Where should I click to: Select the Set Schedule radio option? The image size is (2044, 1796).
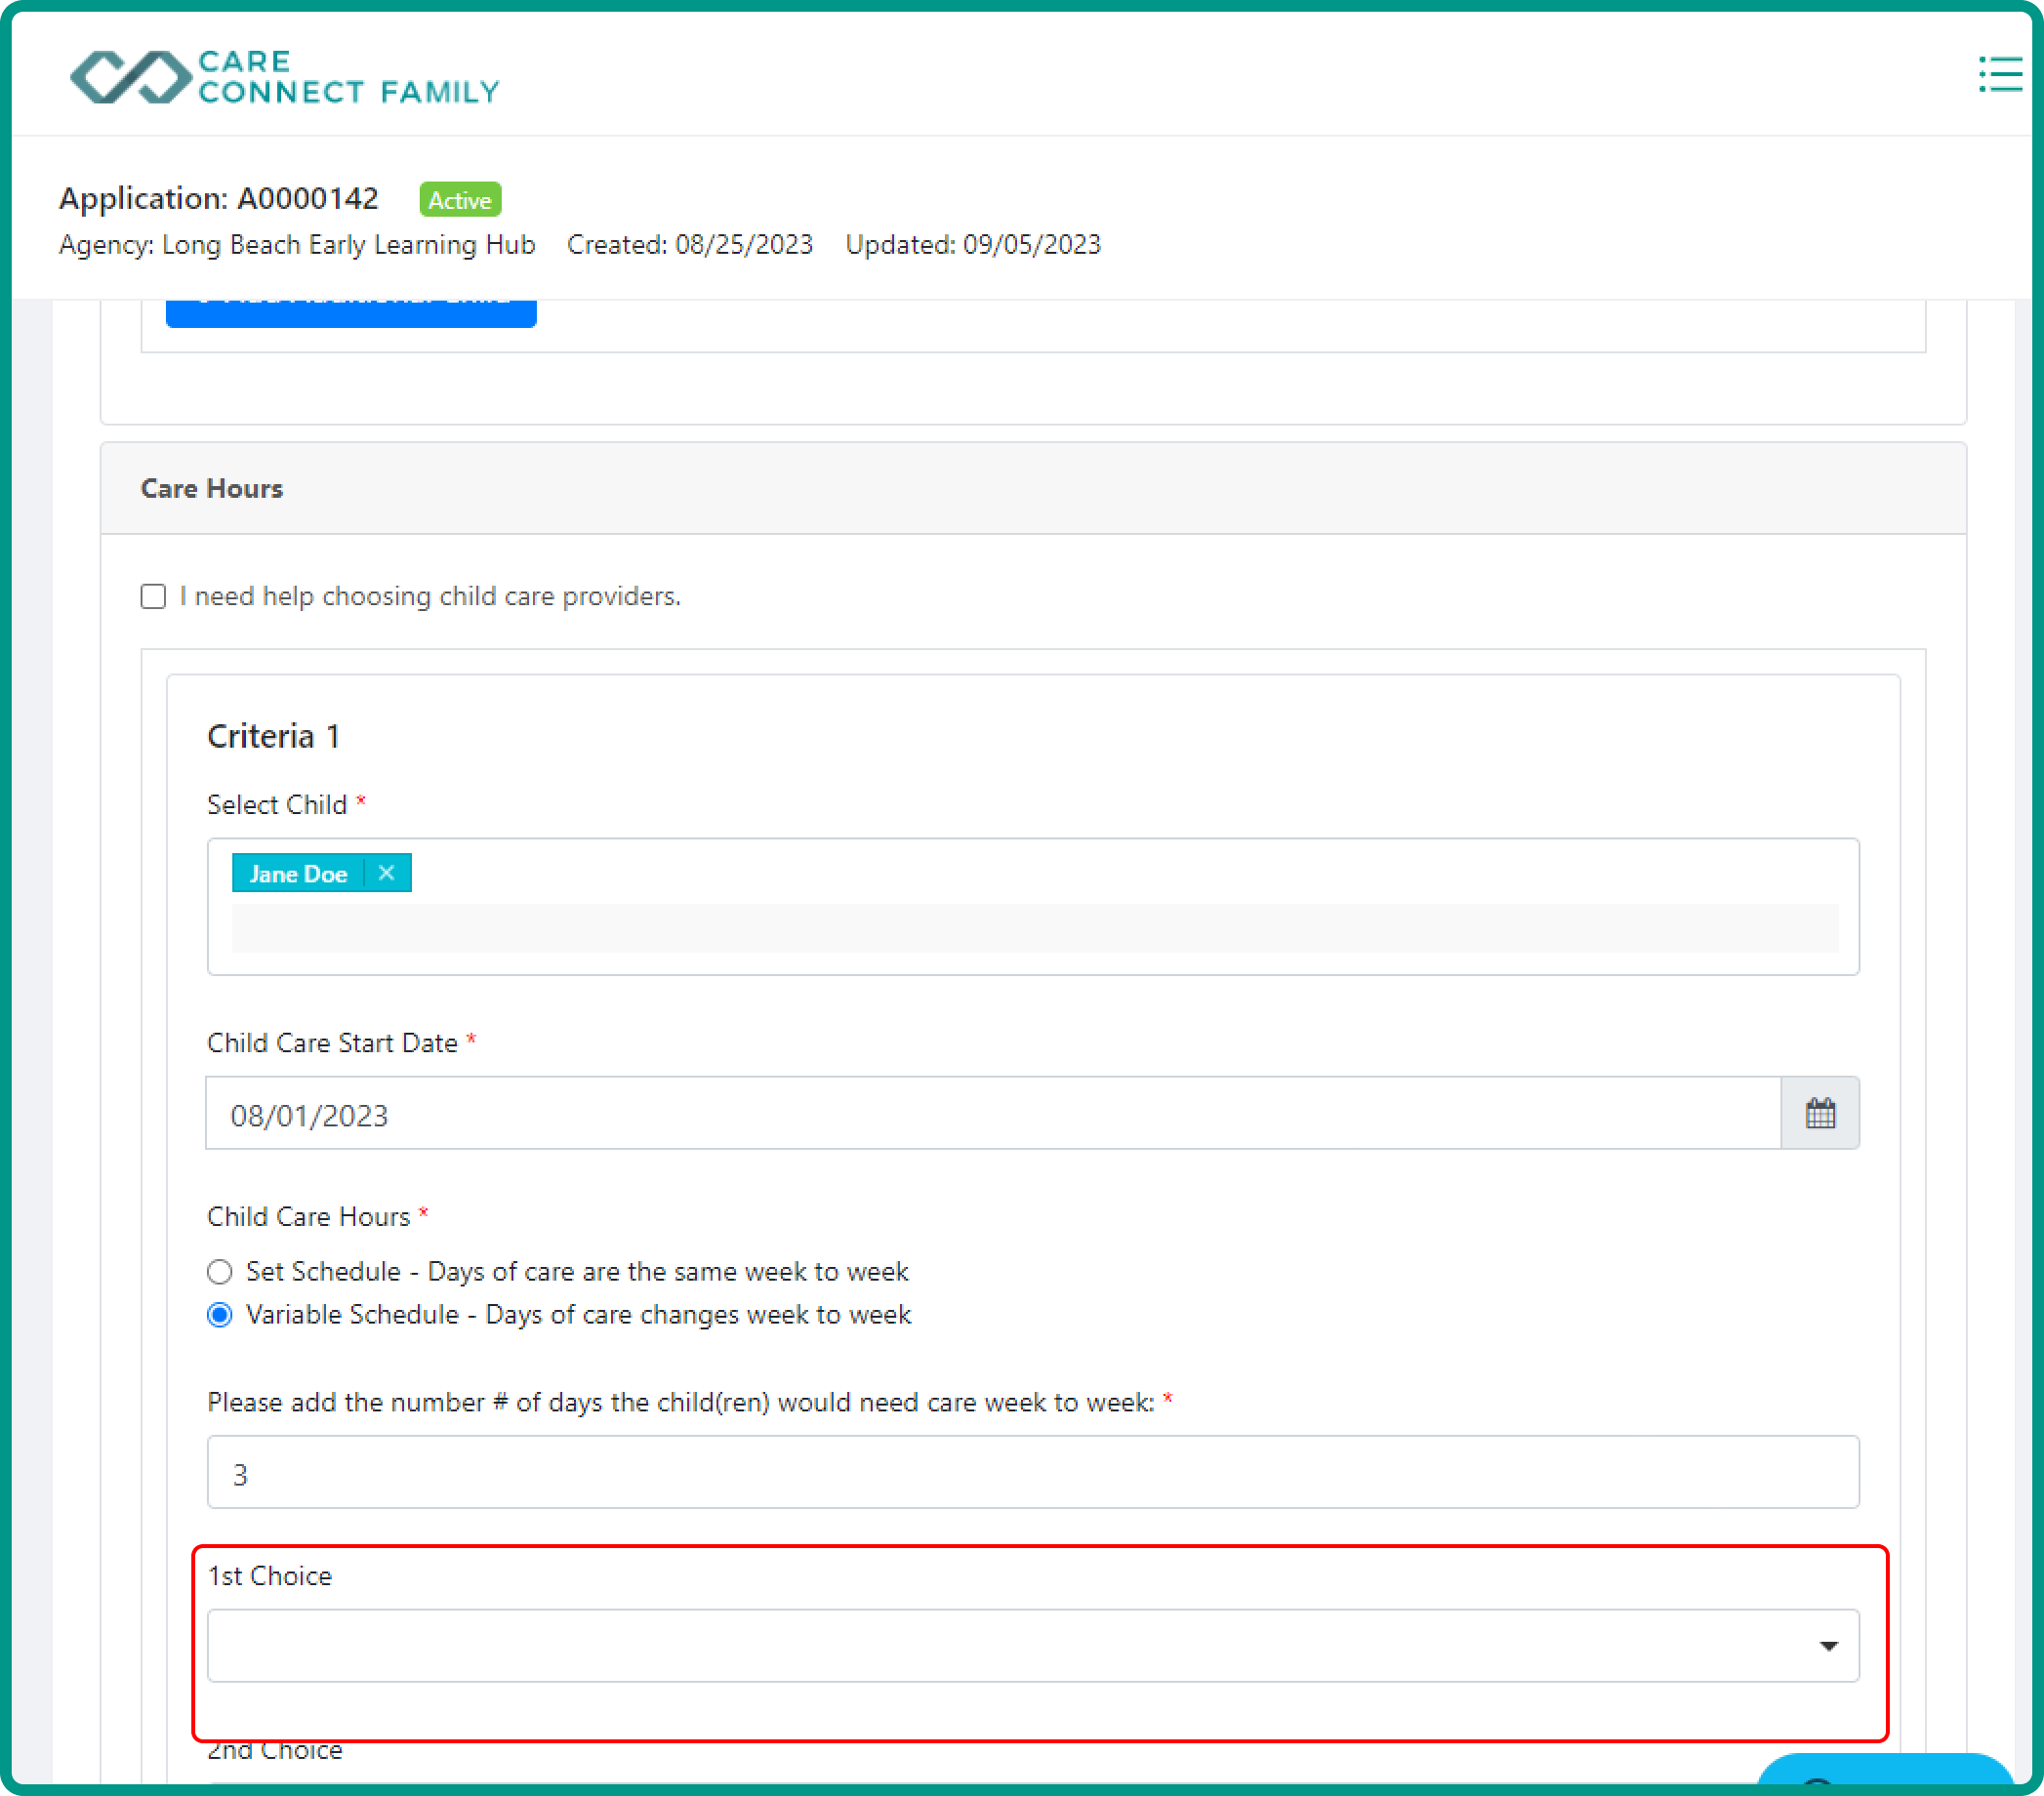click(x=220, y=1272)
